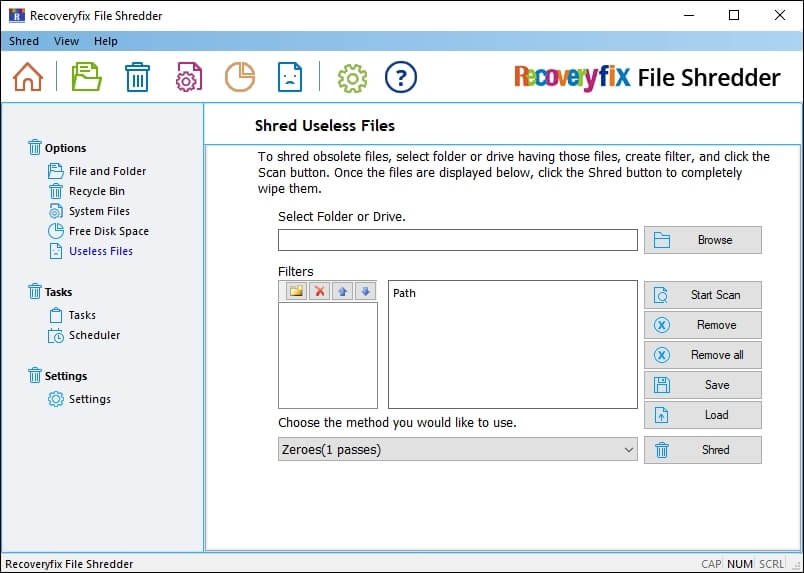This screenshot has height=573, width=804.
Task: Maximize the Recoveryfix window
Action: (734, 15)
